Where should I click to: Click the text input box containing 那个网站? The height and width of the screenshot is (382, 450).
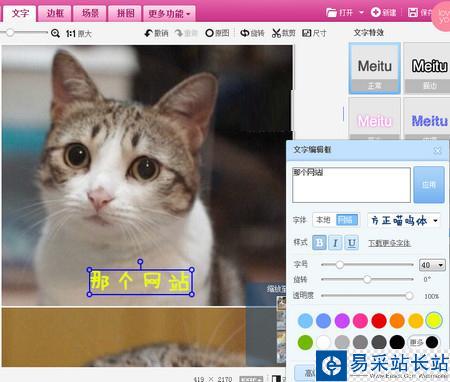351,185
